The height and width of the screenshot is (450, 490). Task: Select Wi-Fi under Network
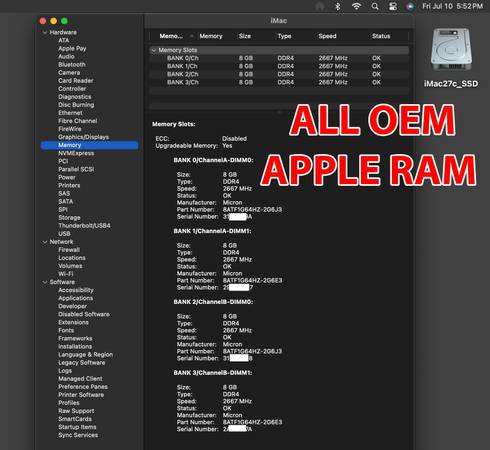click(x=66, y=274)
